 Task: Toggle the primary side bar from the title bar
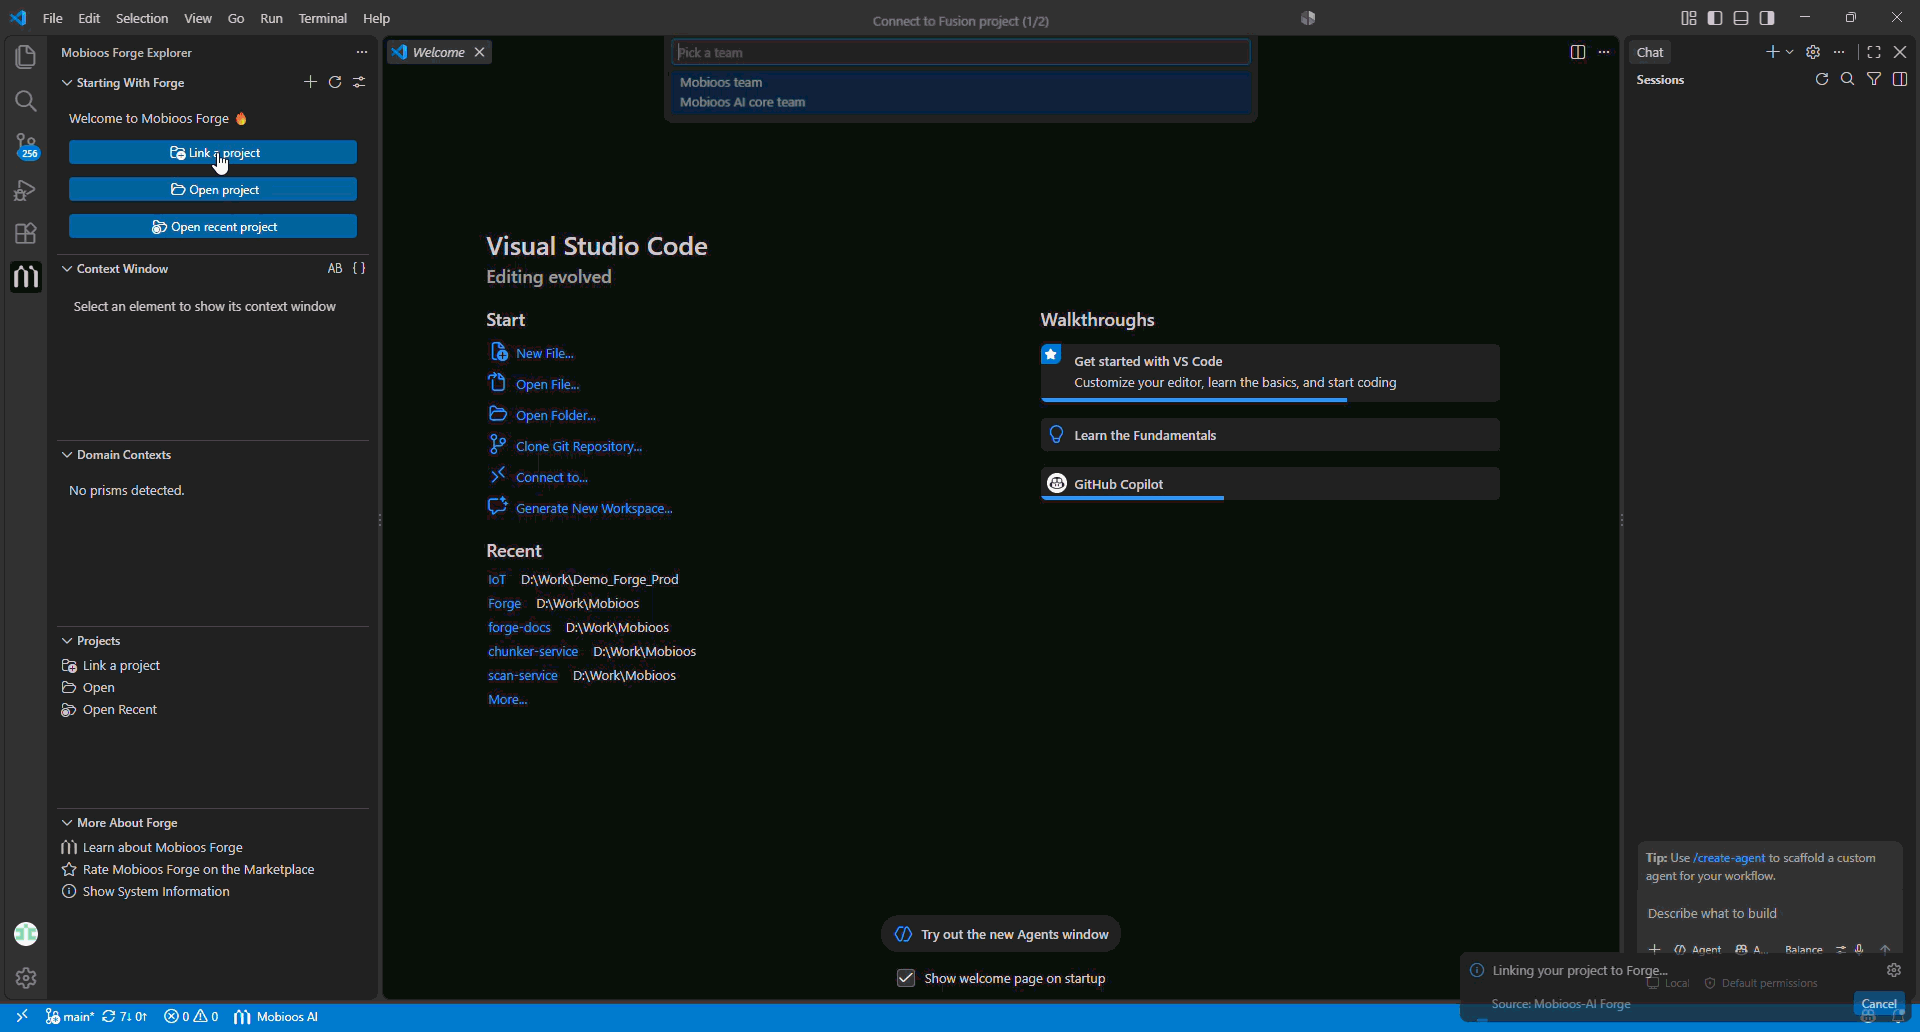1715,18
